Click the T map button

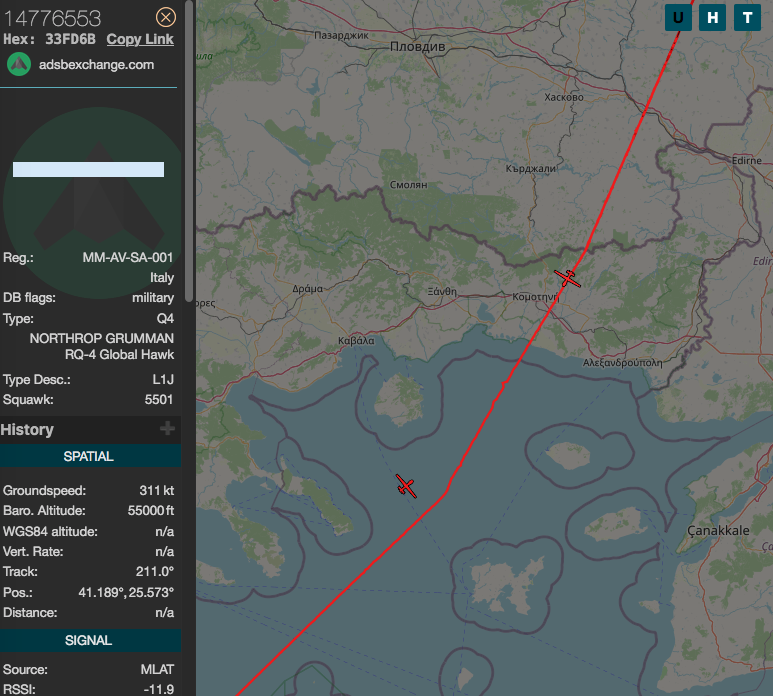(x=747, y=18)
